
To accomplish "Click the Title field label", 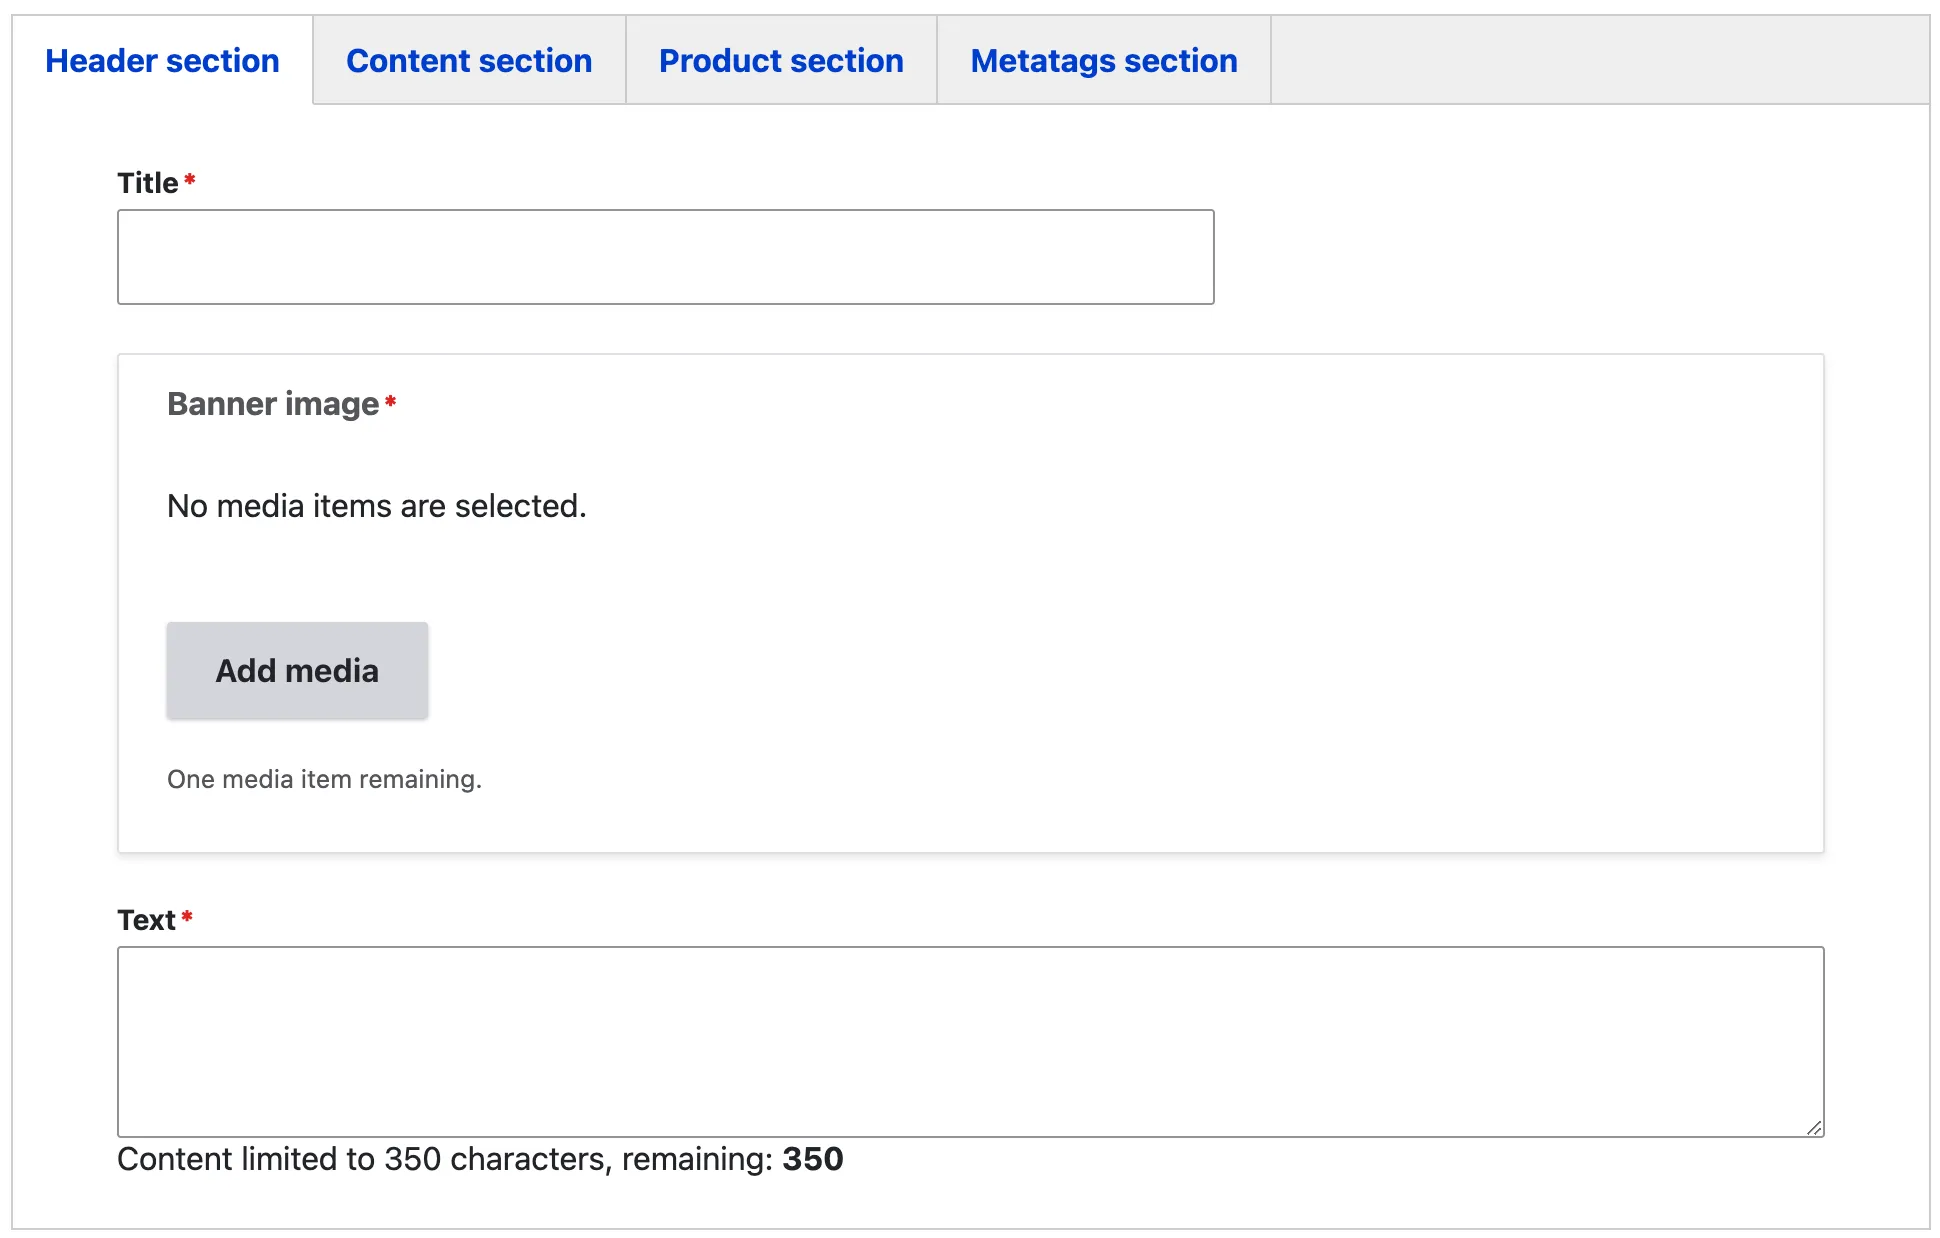I will 147,183.
